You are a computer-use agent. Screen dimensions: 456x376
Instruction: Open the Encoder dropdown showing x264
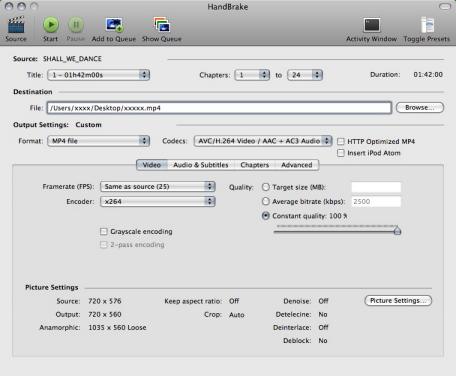click(x=158, y=201)
